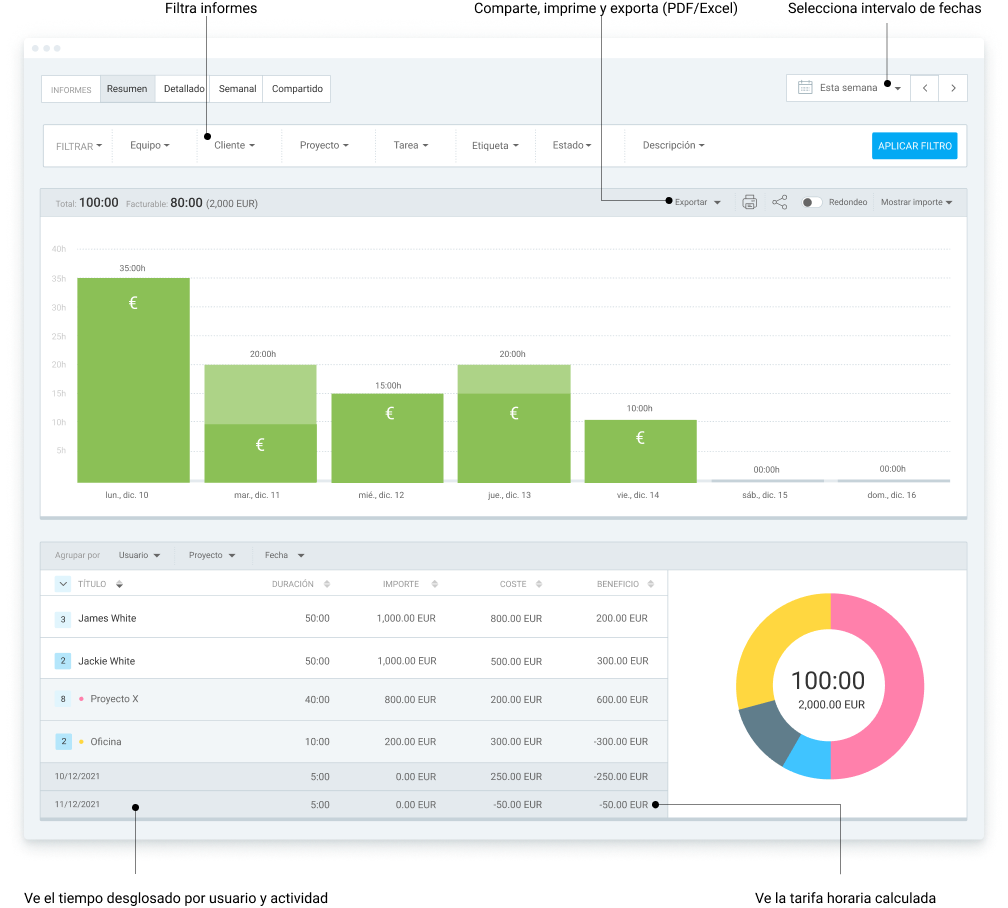Screen dimensions: 1008x908
Task: Click the Facturable 80:00 total value
Action: click(x=186, y=203)
